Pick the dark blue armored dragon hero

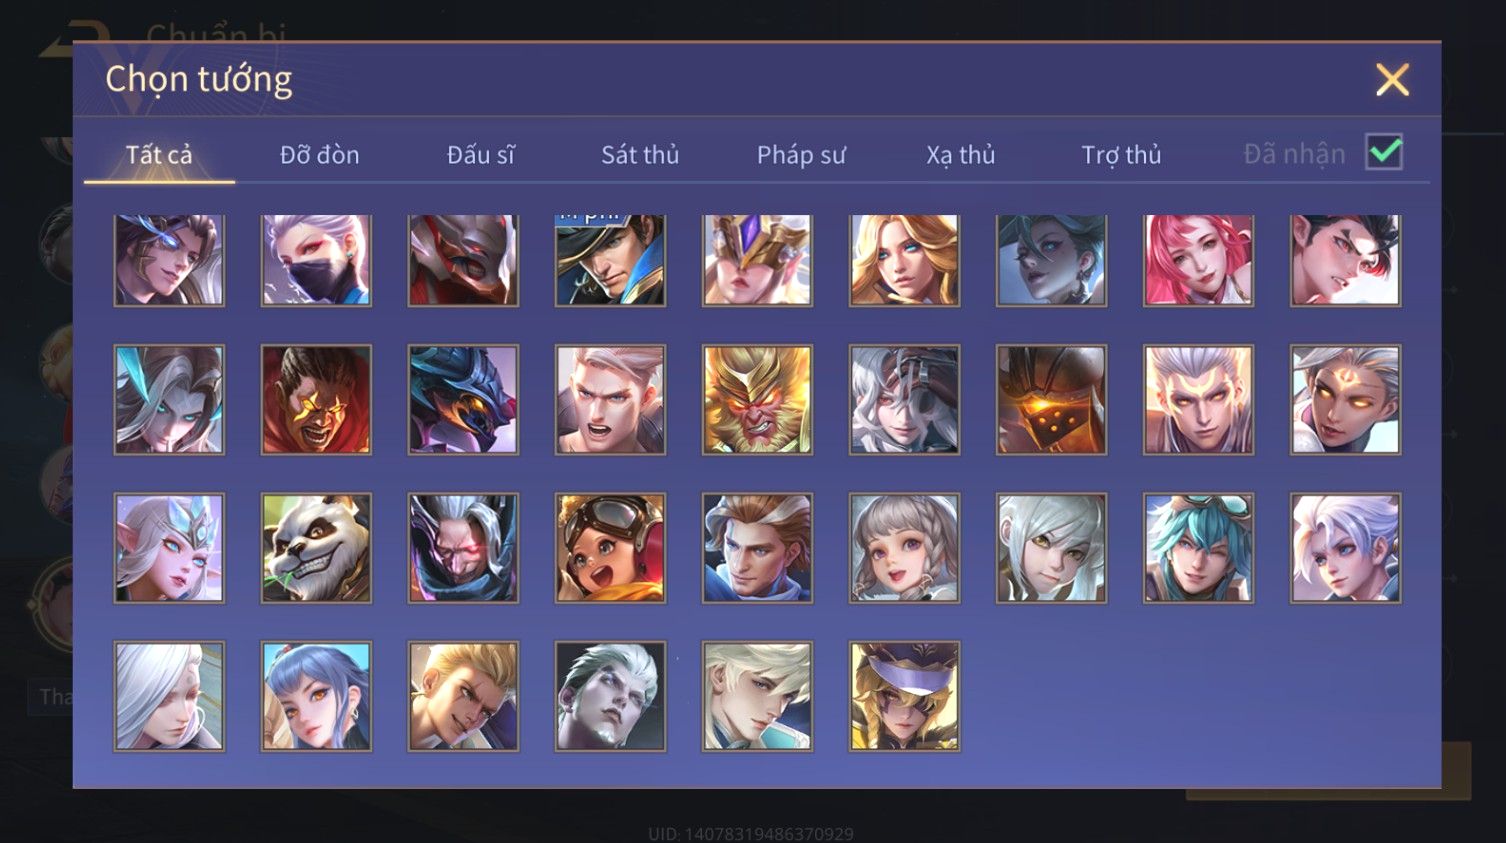coord(463,400)
